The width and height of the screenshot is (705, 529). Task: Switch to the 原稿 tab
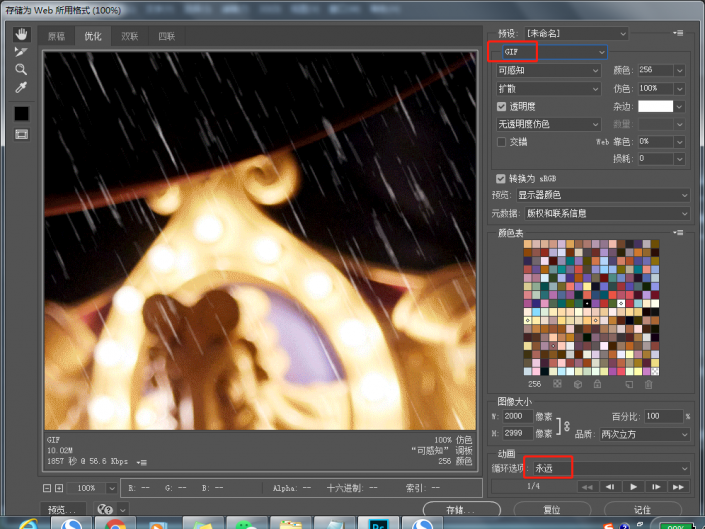coord(56,37)
